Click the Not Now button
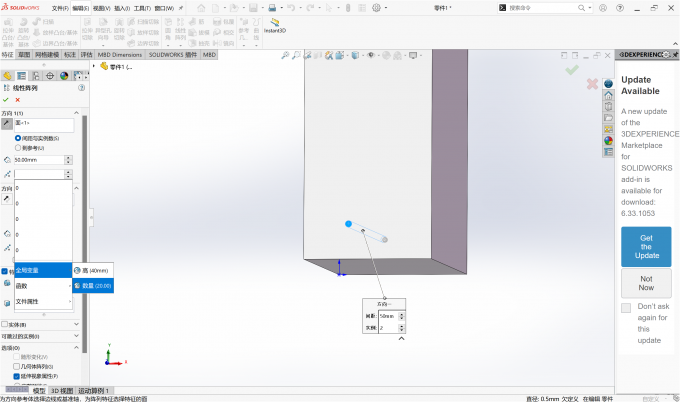Image resolution: width=680 pixels, height=402 pixels. point(646,283)
